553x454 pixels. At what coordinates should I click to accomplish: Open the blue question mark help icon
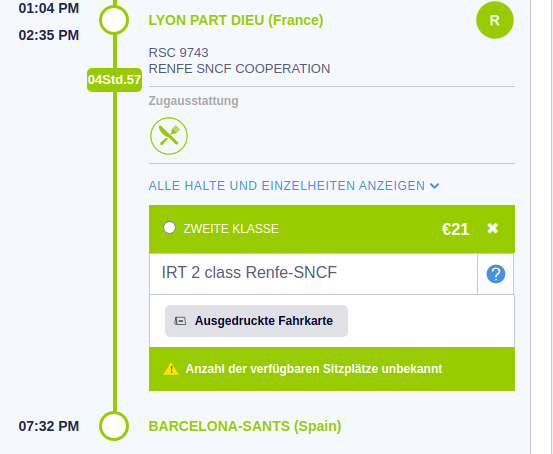[496, 274]
